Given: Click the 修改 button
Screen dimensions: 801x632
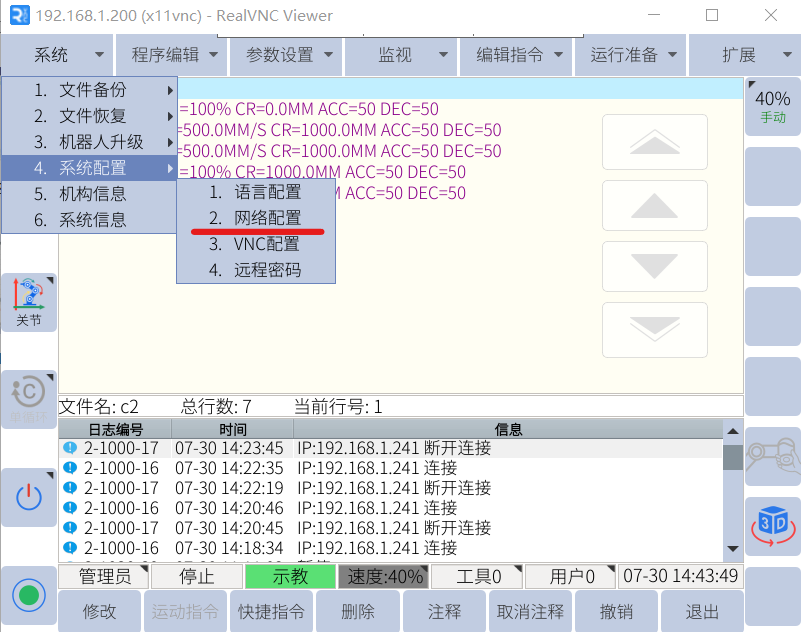Looking at the screenshot, I should pyautogui.click(x=99, y=611).
